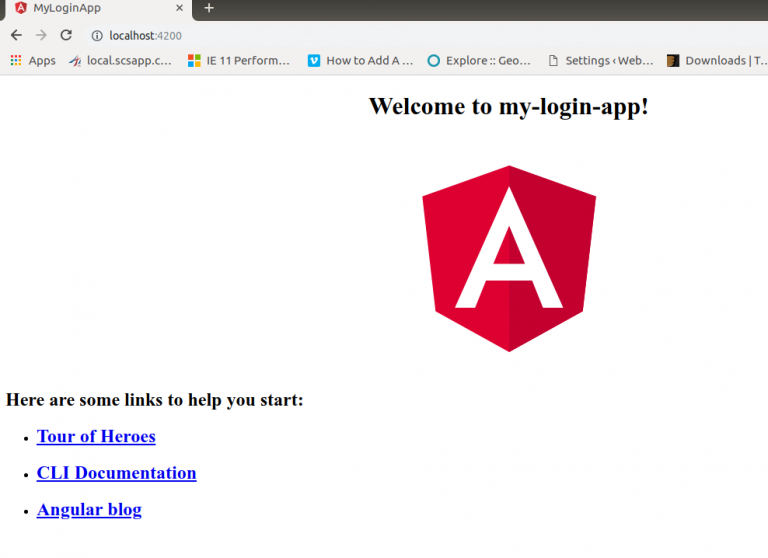Open Explore :: Geo... bookmark
The image size is (768, 558).
tap(479, 61)
